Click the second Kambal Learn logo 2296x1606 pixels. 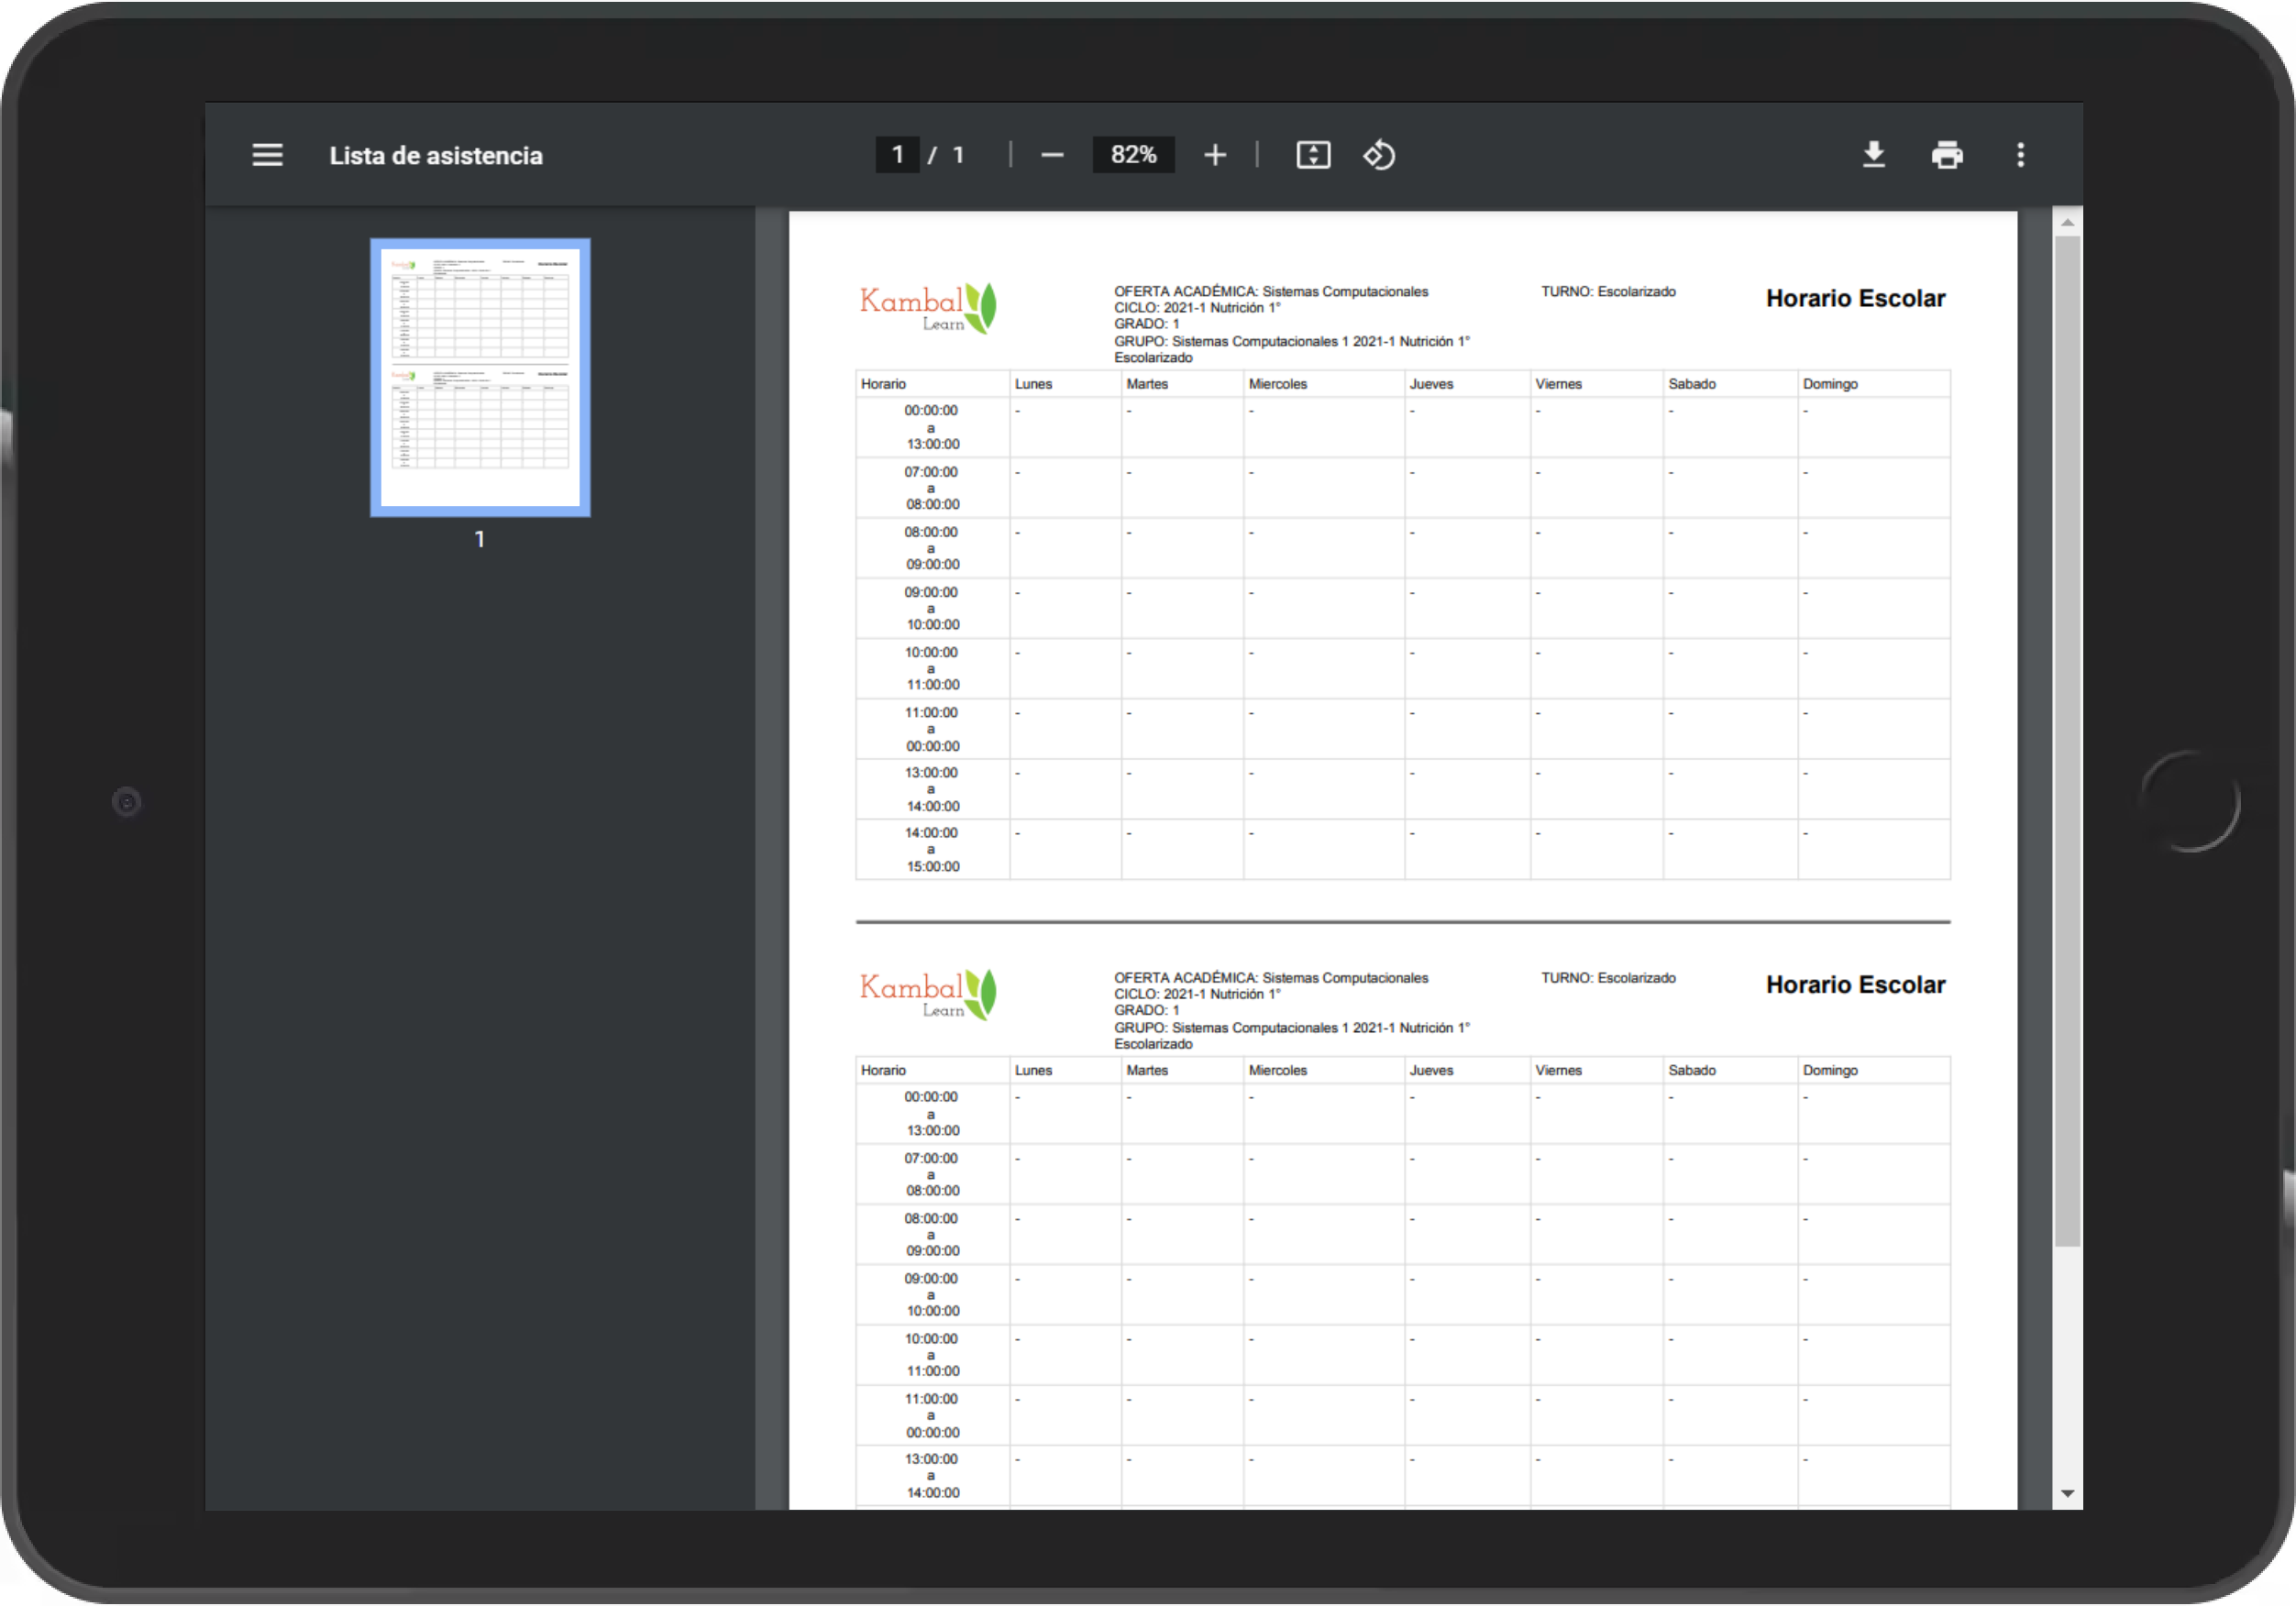928,994
